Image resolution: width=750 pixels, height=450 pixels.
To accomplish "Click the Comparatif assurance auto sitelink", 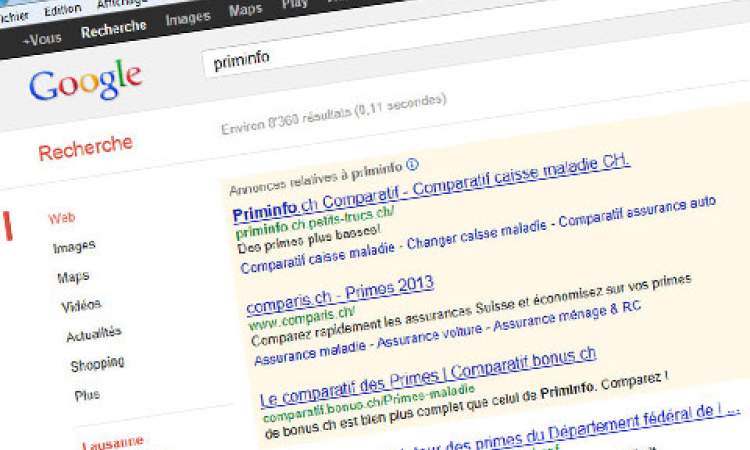I will point(637,210).
